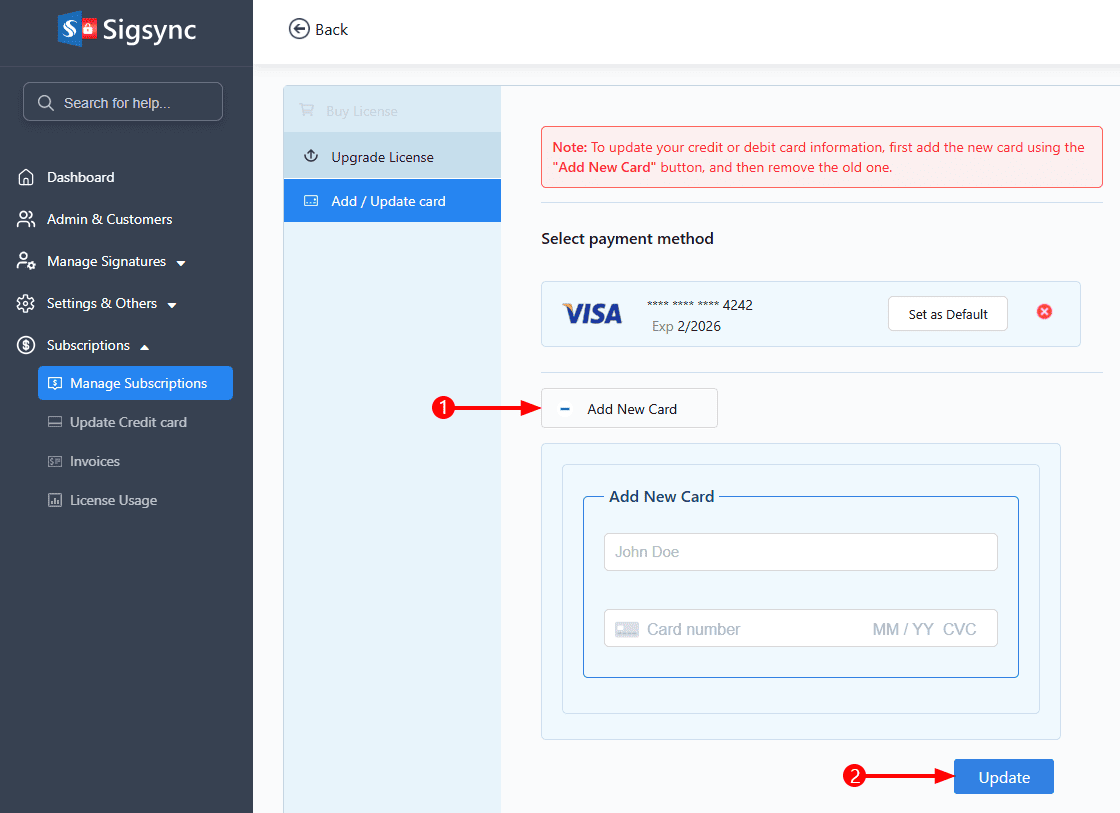Click the Dashboard home icon
This screenshot has height=813, width=1120.
click(x=25, y=177)
